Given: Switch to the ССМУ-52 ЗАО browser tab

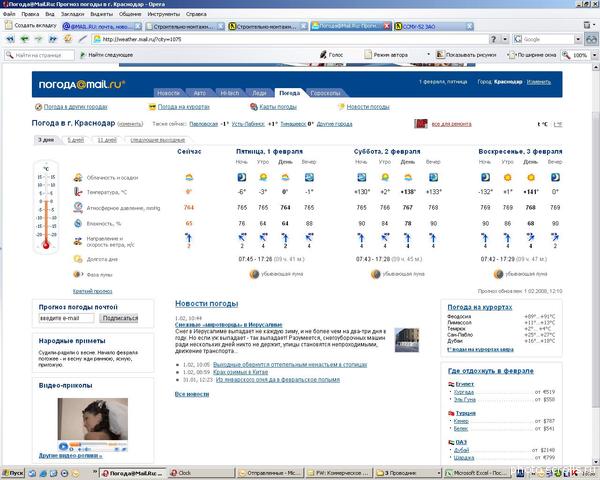Looking at the screenshot, I should (x=434, y=26).
